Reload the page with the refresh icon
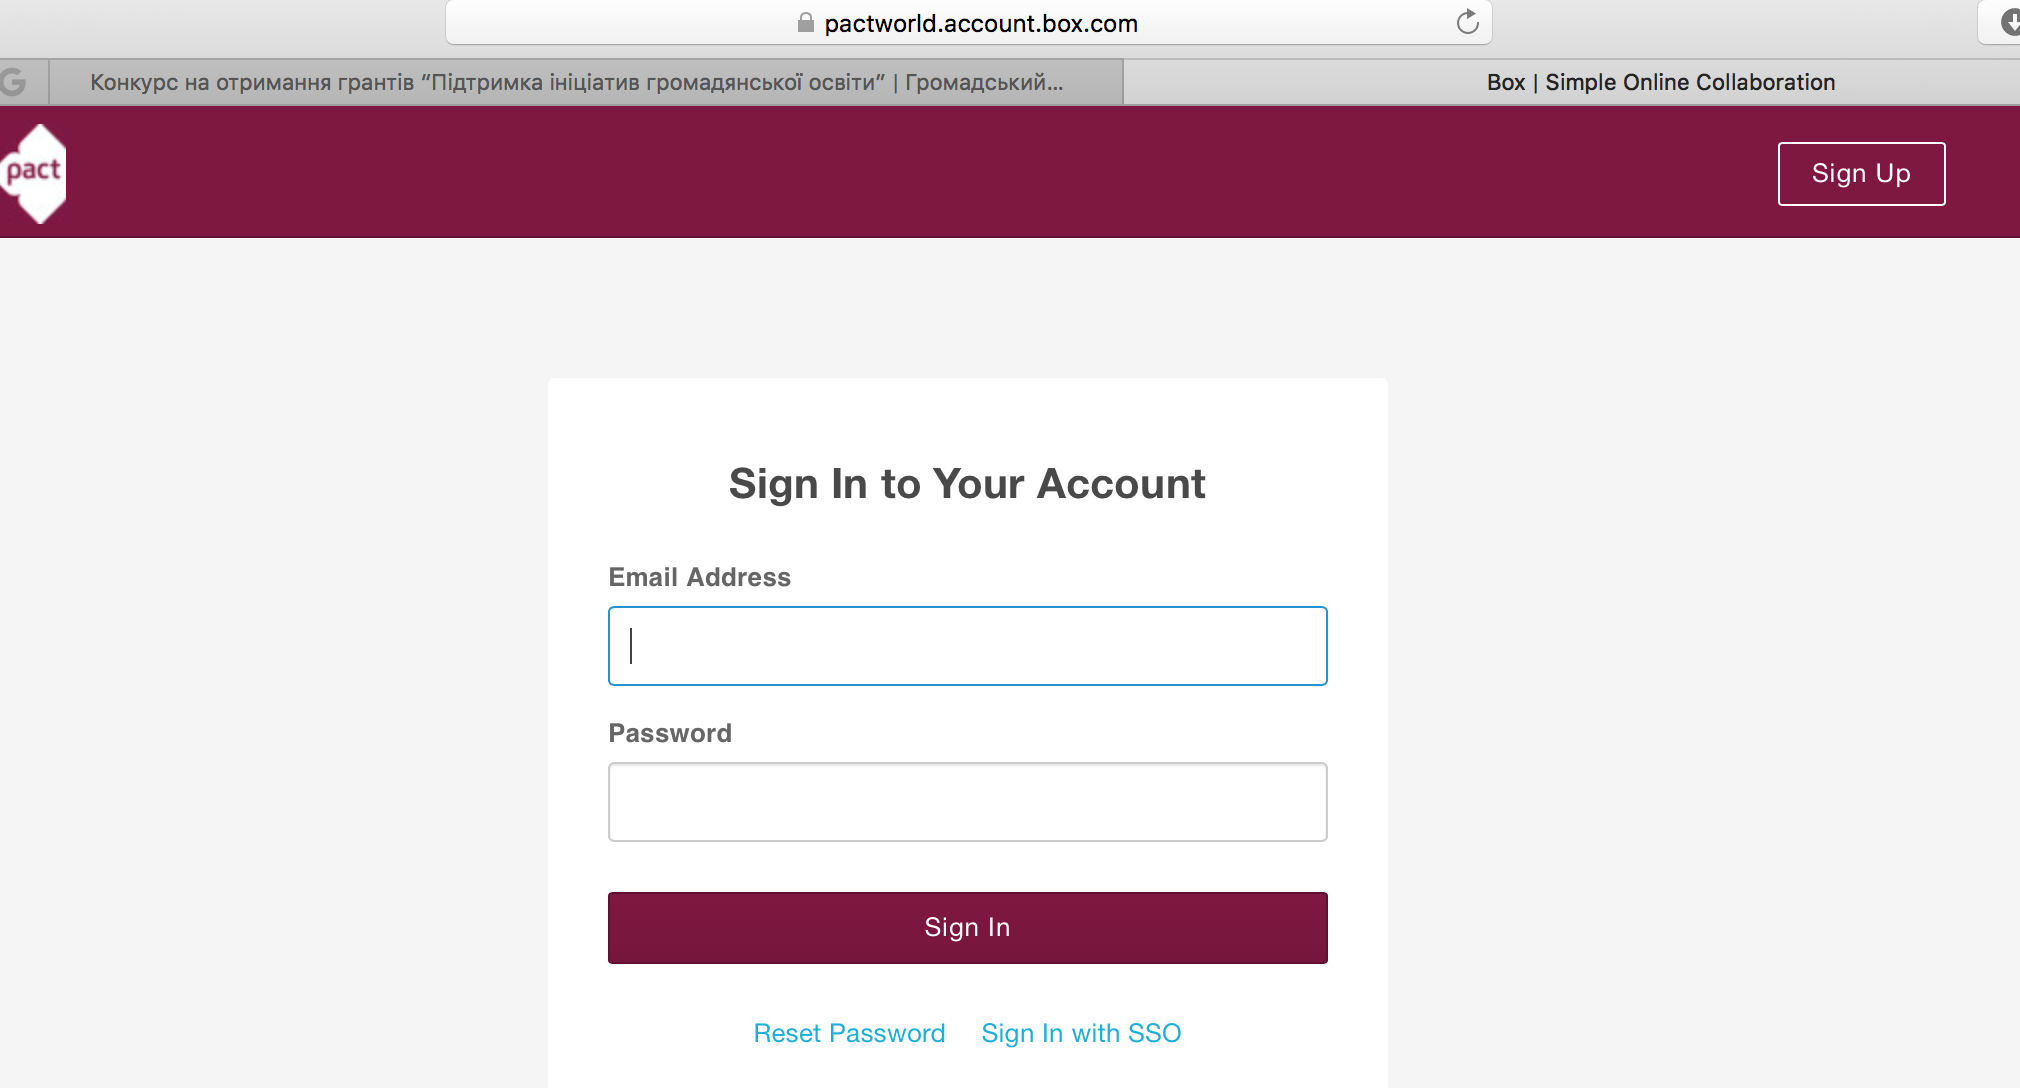The width and height of the screenshot is (2020, 1088). click(1467, 22)
